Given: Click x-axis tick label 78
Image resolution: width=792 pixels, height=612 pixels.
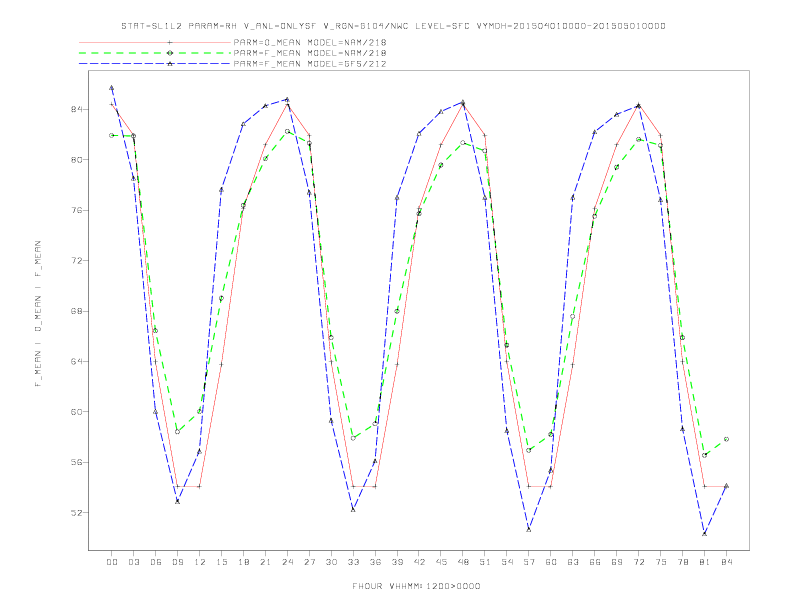Looking at the screenshot, I should pos(683,562).
